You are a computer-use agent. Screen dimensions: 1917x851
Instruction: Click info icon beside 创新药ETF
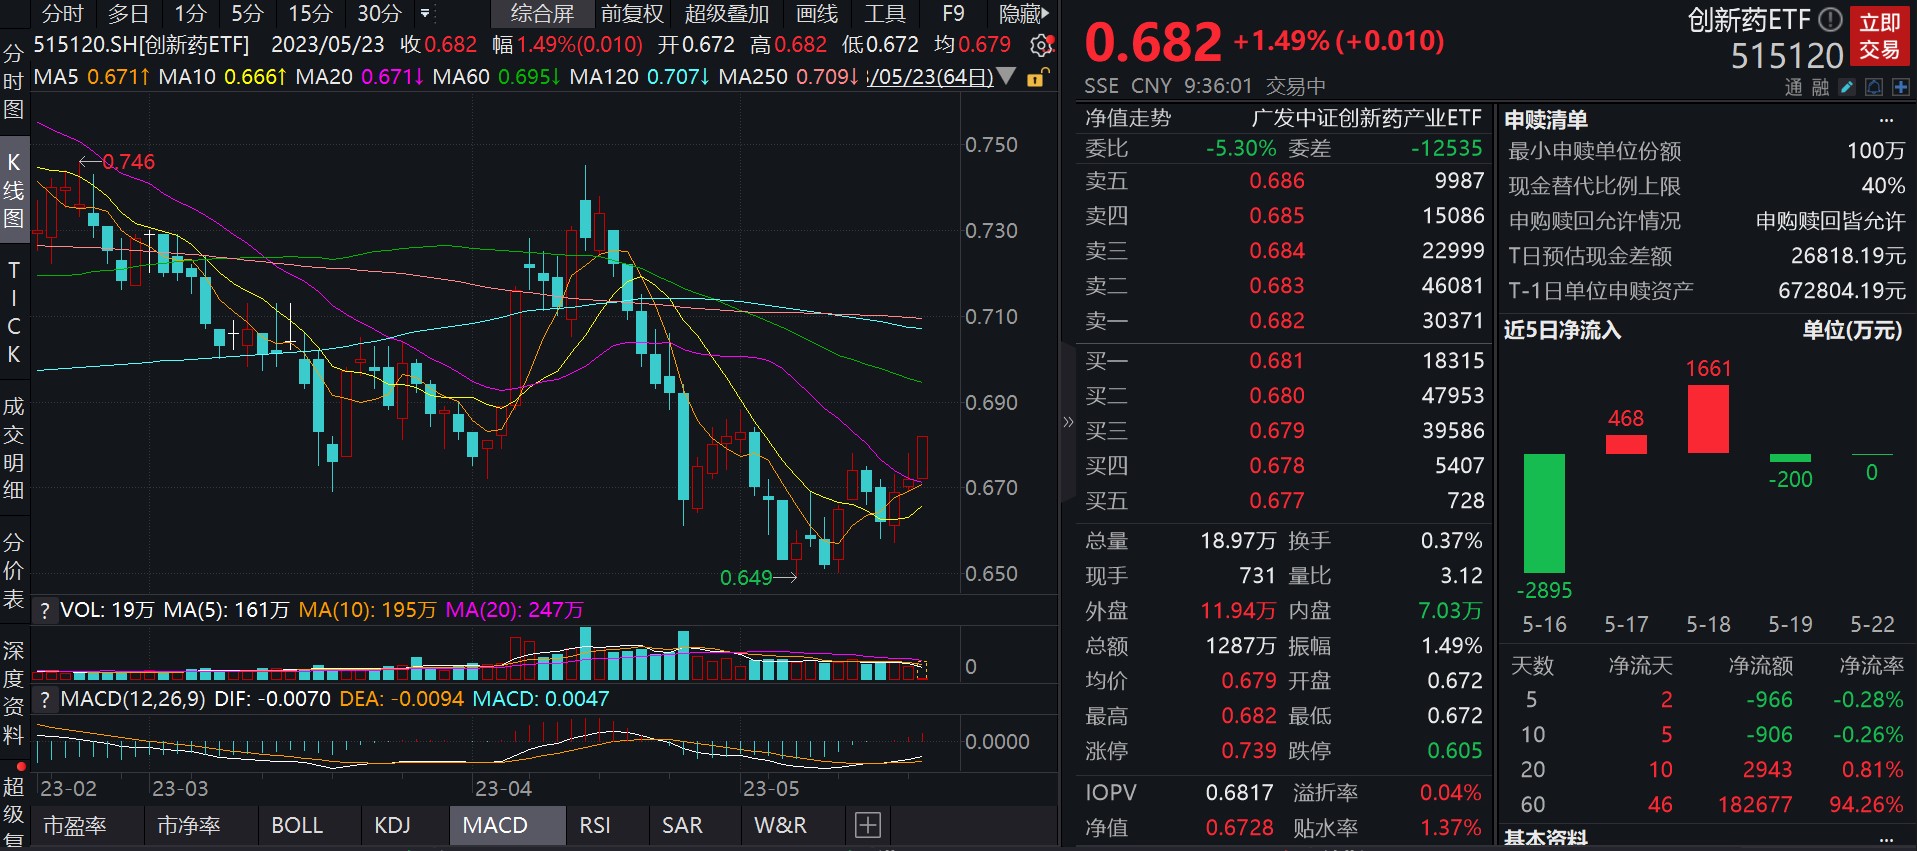tap(1830, 19)
